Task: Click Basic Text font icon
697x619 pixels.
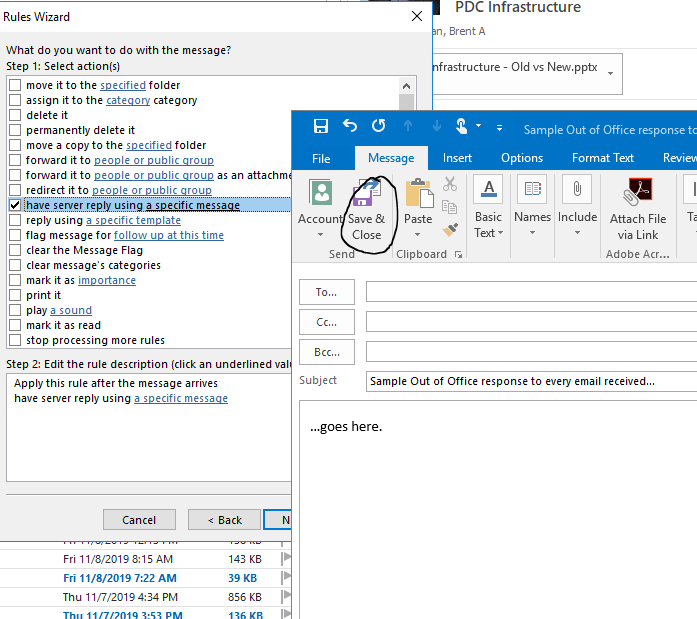Action: pyautogui.click(x=489, y=190)
